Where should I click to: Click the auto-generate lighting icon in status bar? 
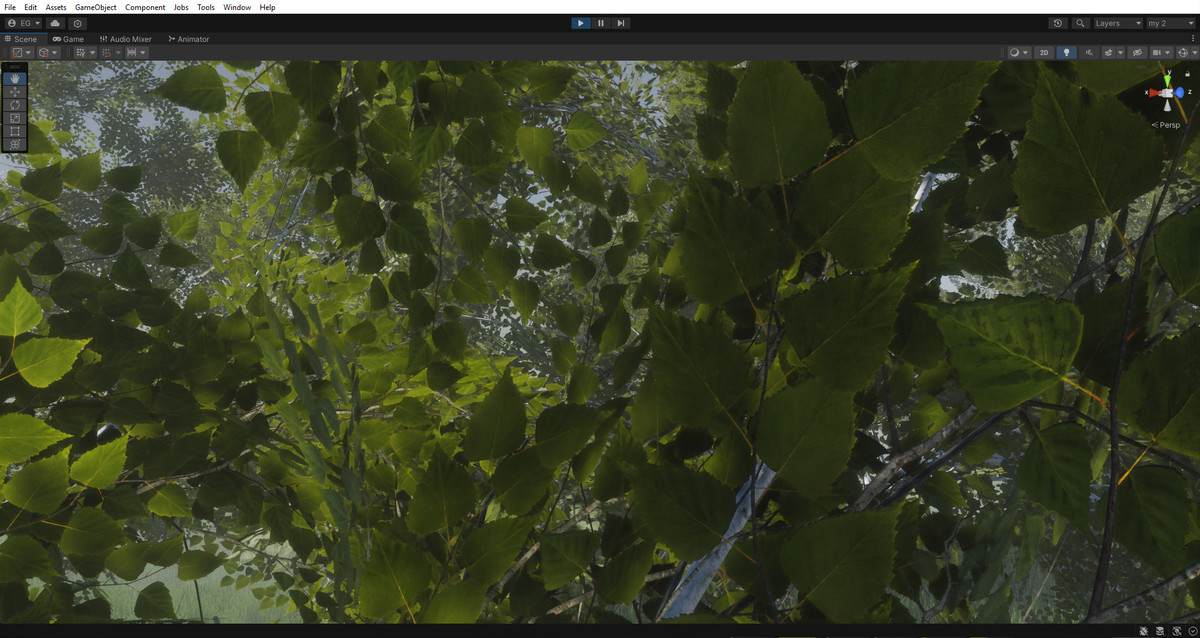[1177, 631]
